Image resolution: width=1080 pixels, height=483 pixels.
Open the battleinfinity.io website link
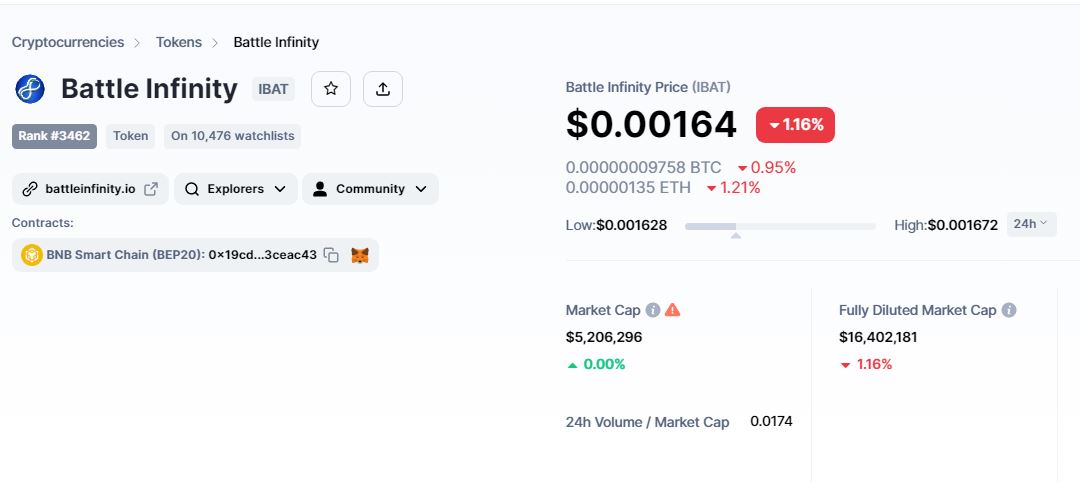coord(90,189)
